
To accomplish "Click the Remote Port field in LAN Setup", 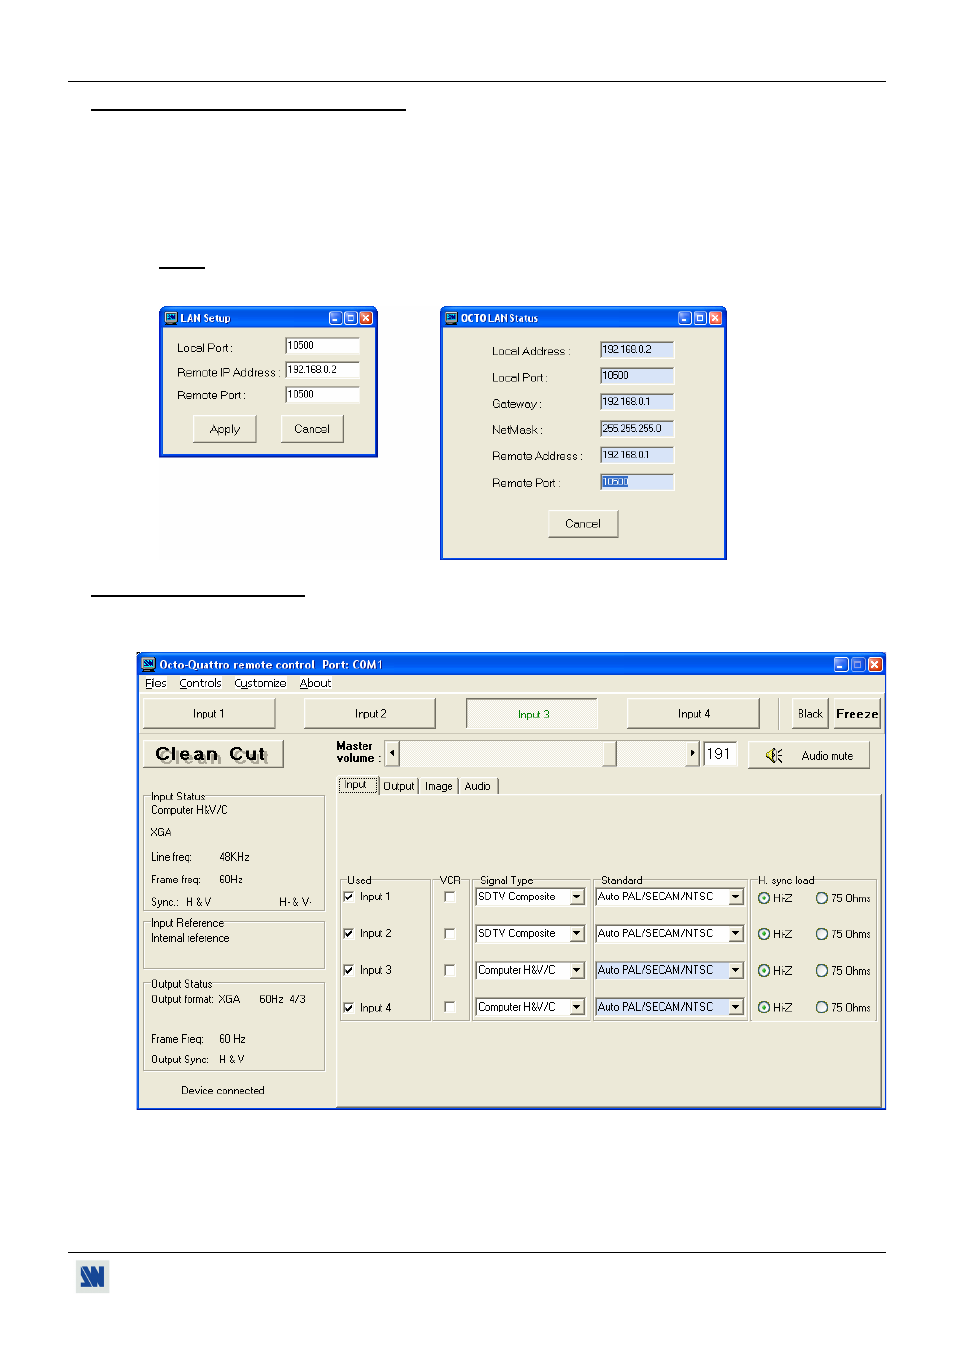I will [x=322, y=395].
